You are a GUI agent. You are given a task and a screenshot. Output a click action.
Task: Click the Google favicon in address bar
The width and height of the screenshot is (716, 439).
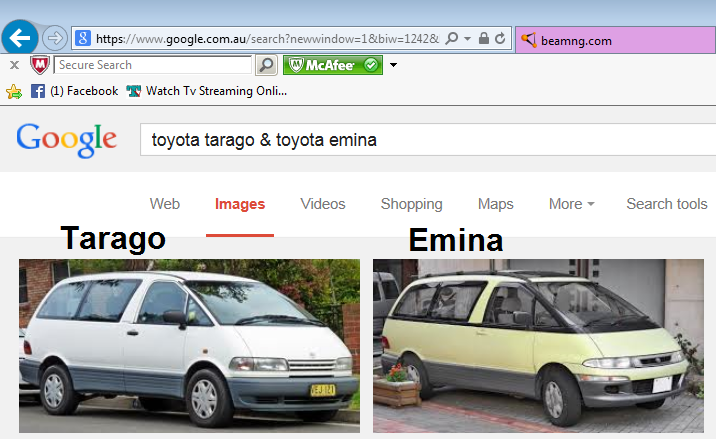[x=83, y=38]
